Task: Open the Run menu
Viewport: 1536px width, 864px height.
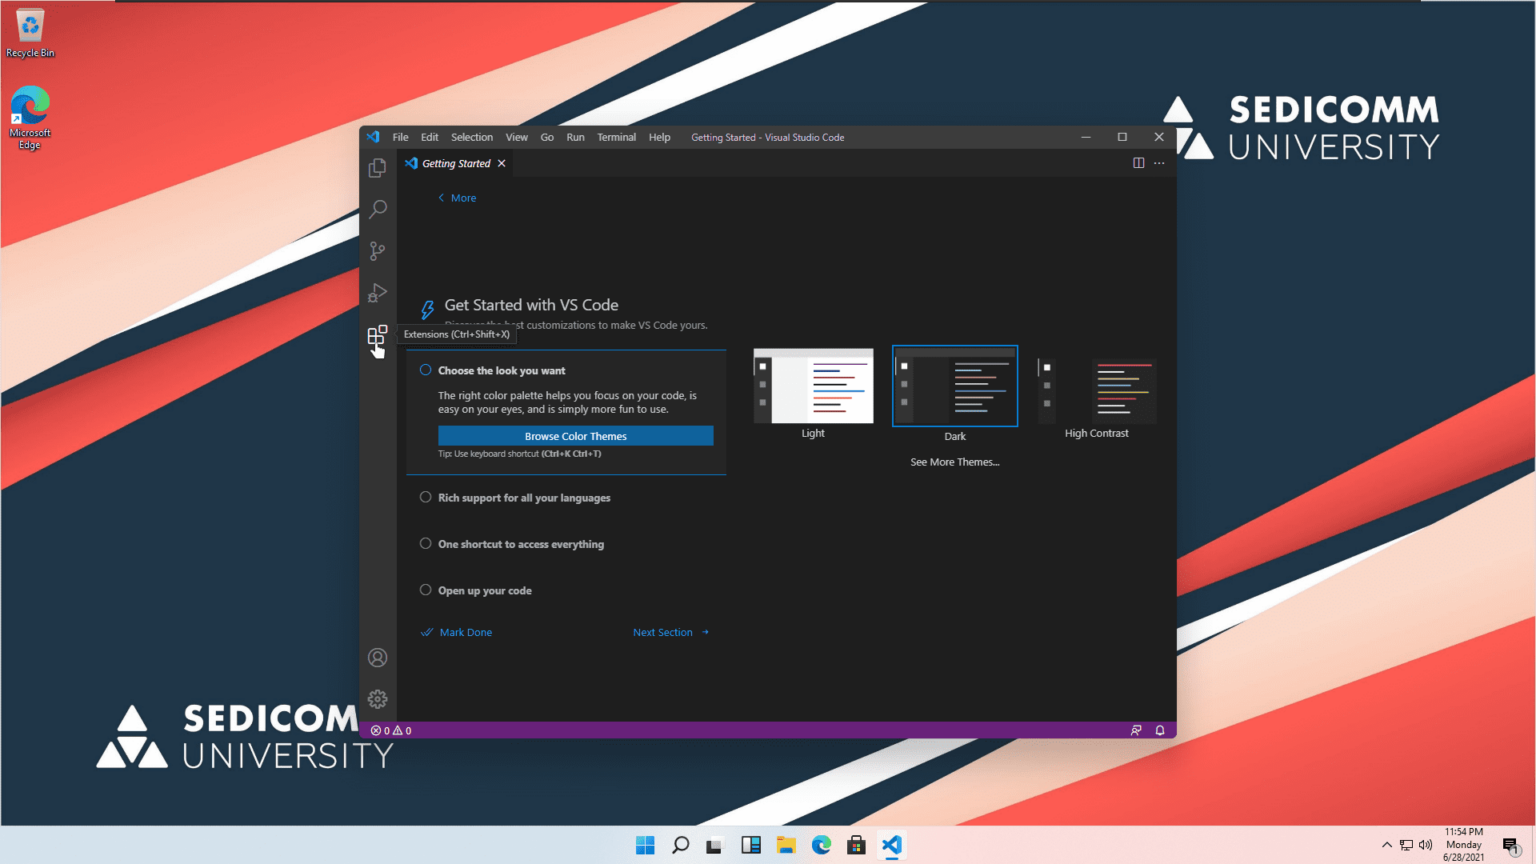Action: tap(575, 137)
